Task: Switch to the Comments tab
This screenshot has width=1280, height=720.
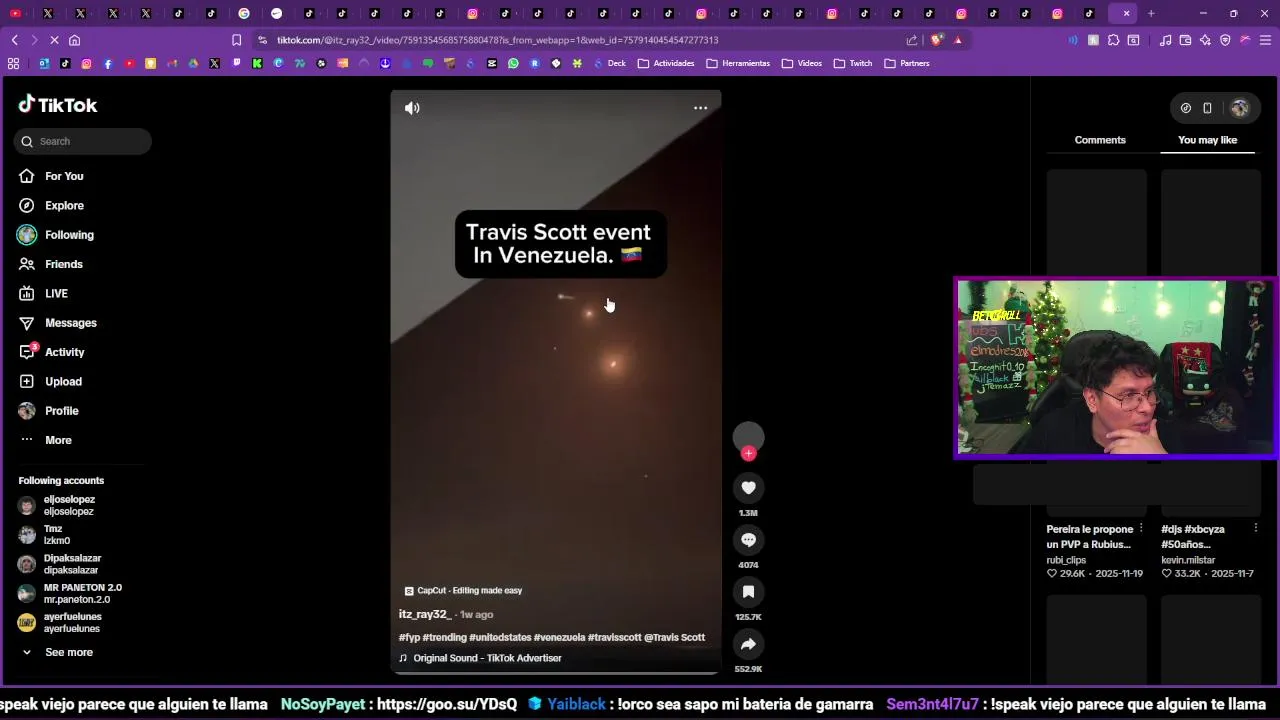Action: point(1100,140)
